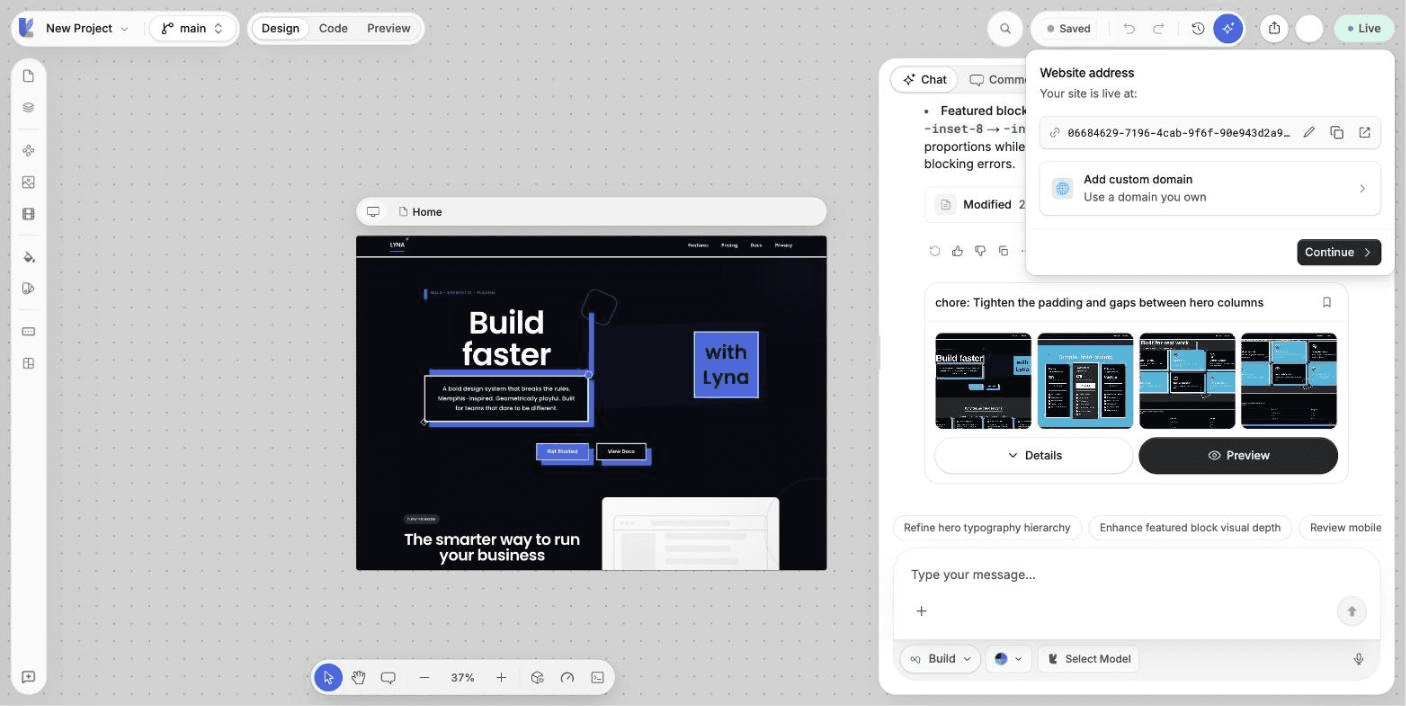Viewport: 1406px width, 706px height.
Task: Open the Pages panel in the left sidebar
Action: 28,76
